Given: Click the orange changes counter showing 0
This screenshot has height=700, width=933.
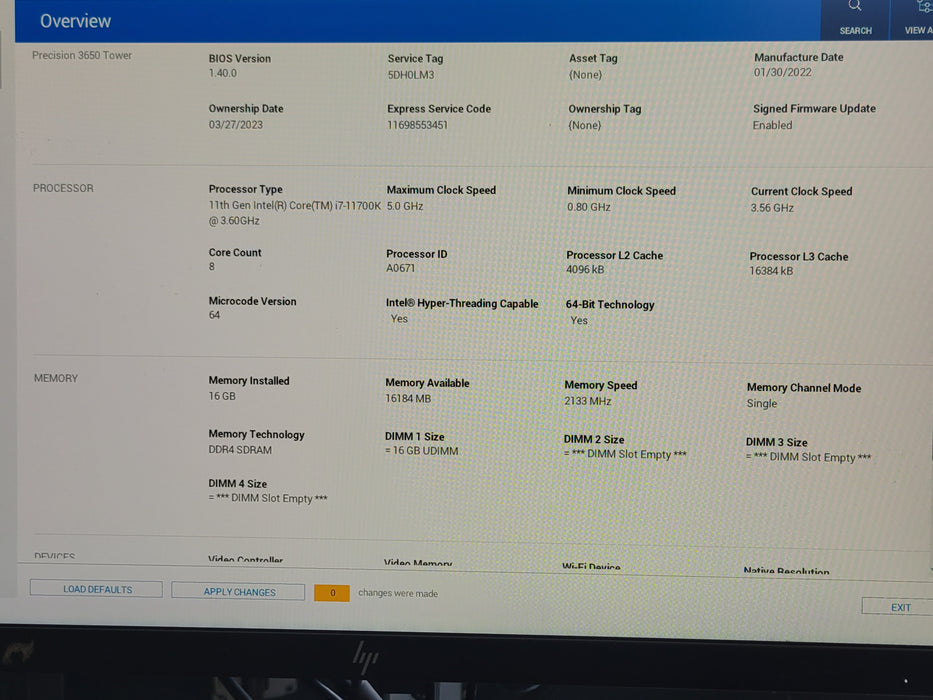Looking at the screenshot, I should coord(332,593).
